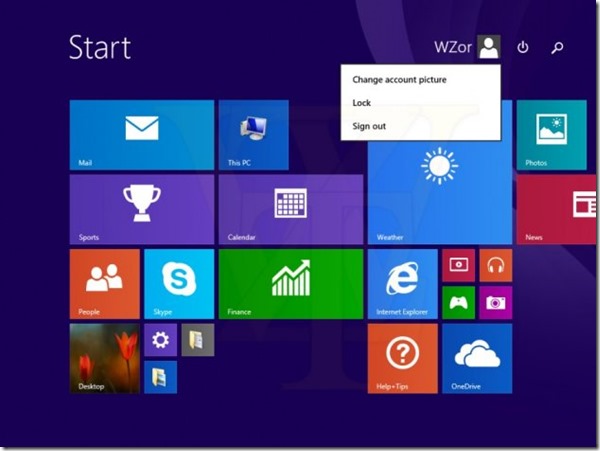
Task: Select Sign out option
Action: [x=369, y=126]
